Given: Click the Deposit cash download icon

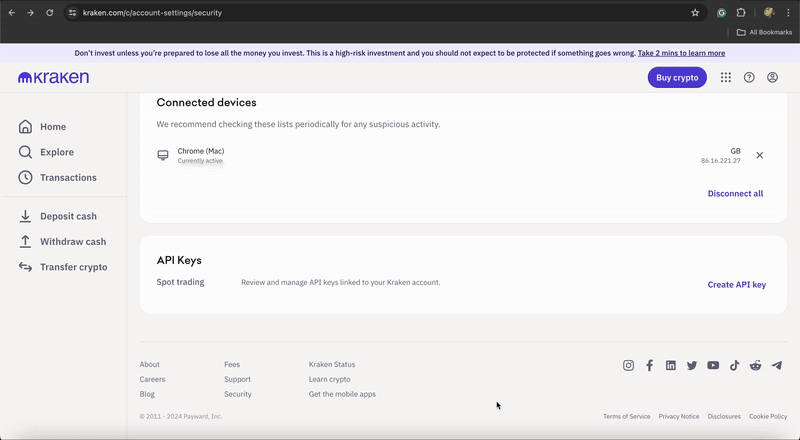Looking at the screenshot, I should point(25,216).
